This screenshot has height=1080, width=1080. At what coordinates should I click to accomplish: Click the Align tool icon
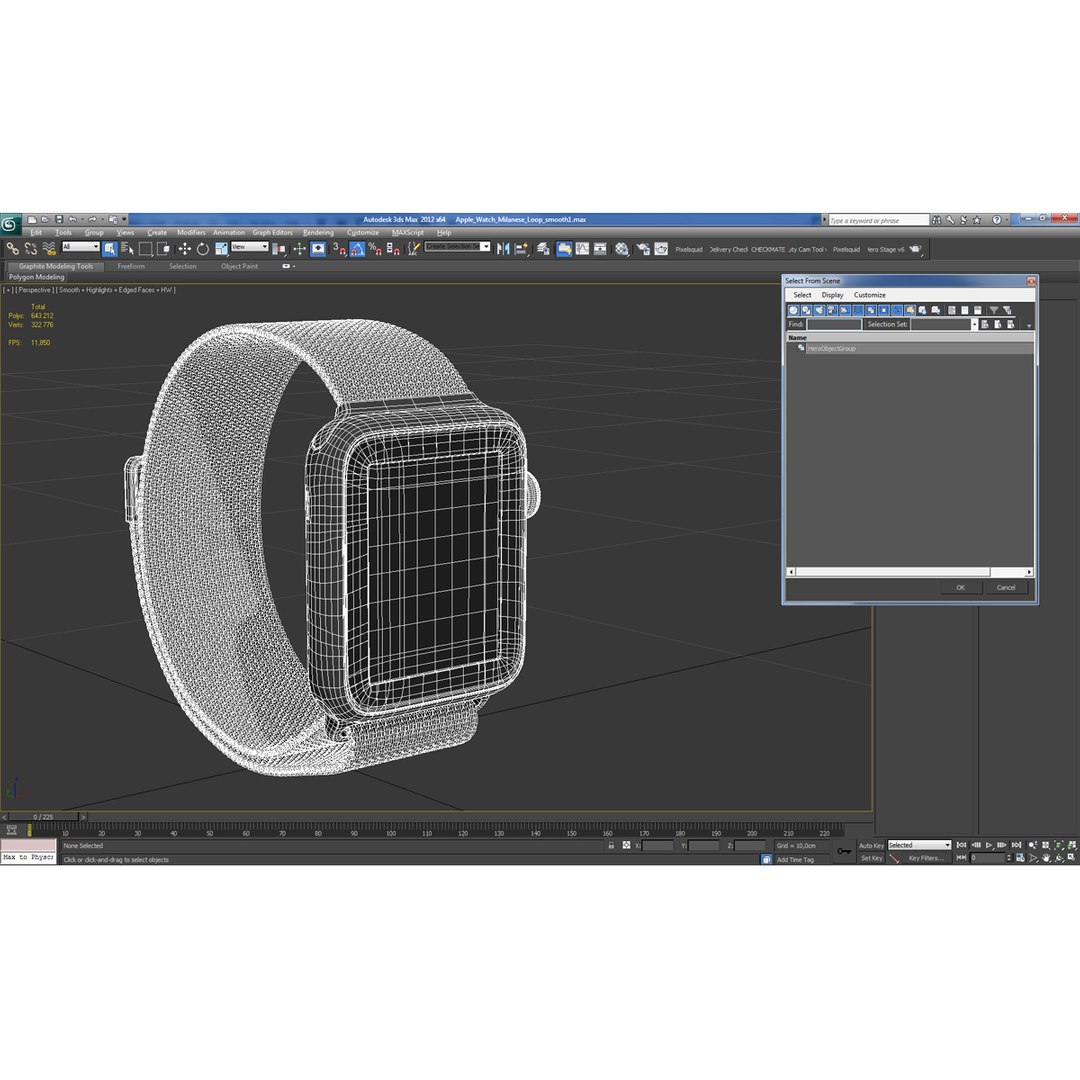coord(521,249)
